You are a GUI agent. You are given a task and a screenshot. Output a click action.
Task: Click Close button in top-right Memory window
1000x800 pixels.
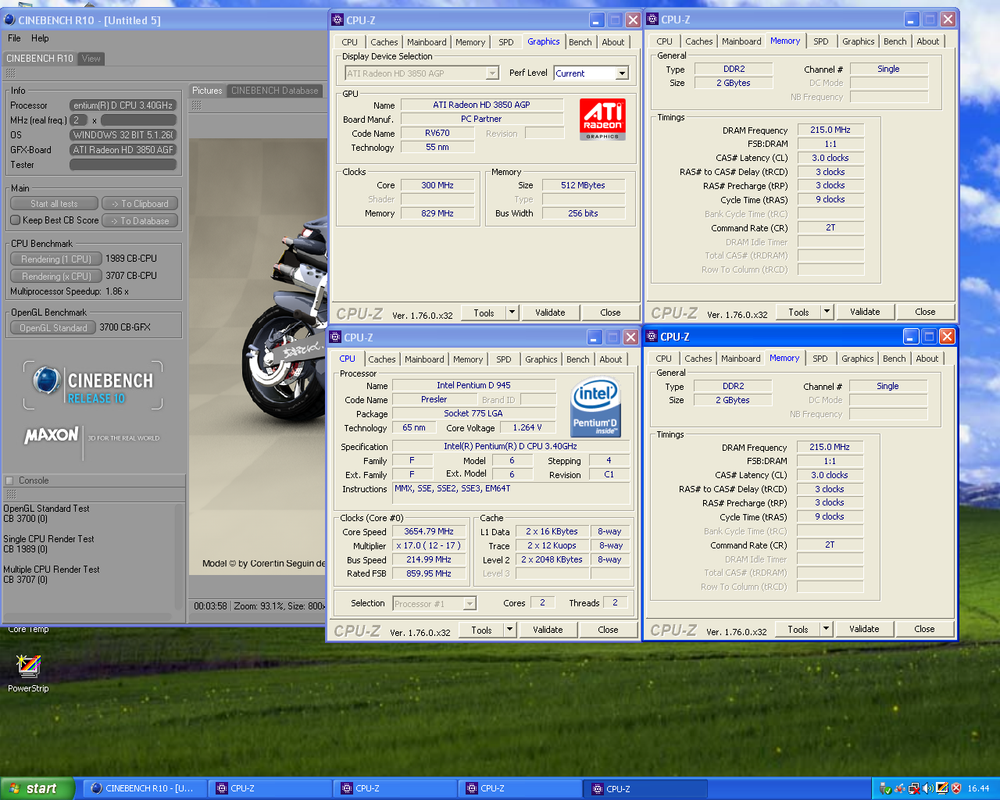pos(925,312)
